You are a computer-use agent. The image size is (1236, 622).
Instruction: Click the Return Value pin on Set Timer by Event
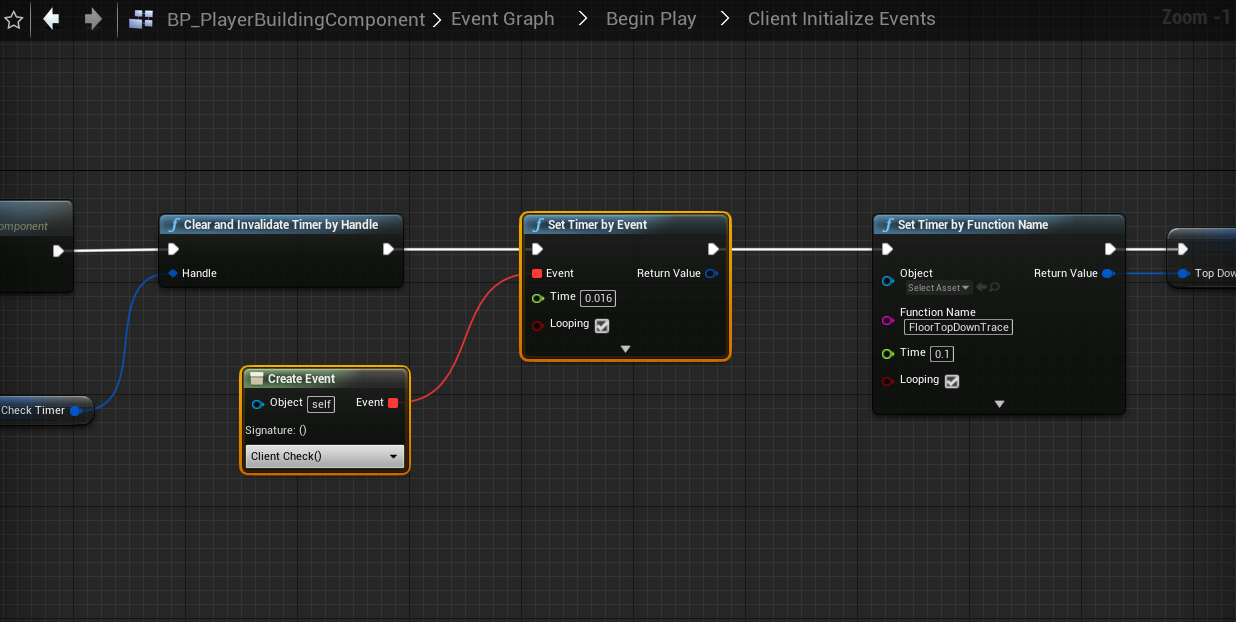click(x=710, y=273)
